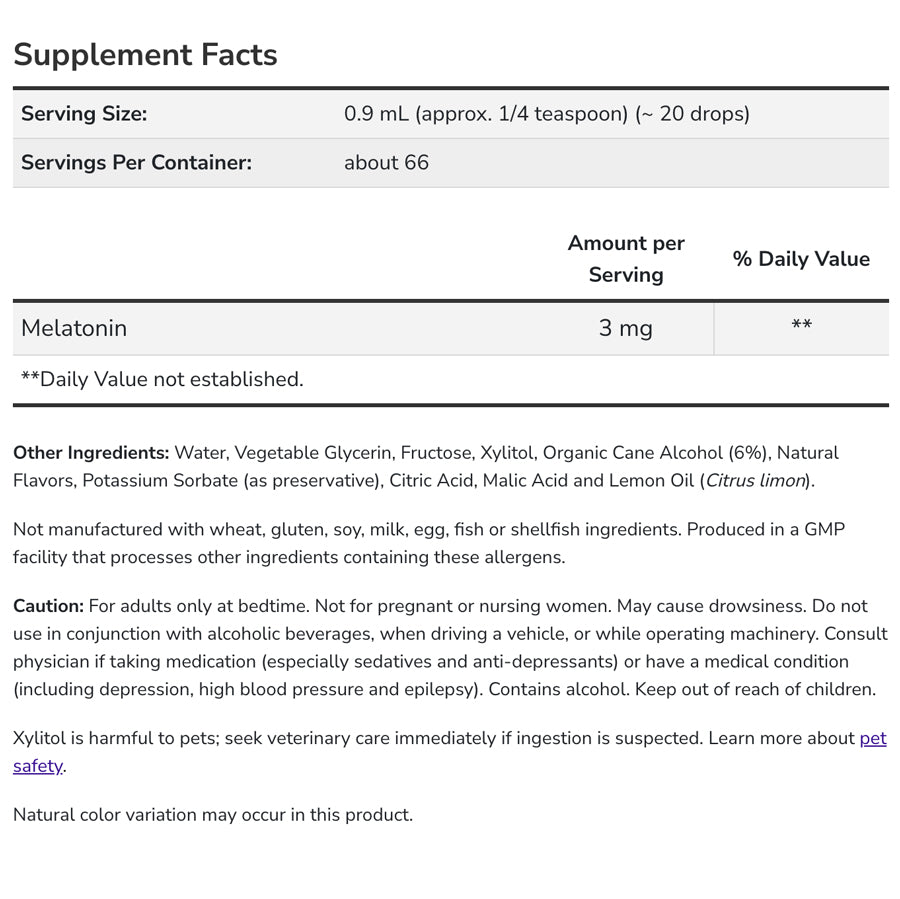Select the Melatonin row name
The width and height of the screenshot is (900, 899).
coord(74,328)
